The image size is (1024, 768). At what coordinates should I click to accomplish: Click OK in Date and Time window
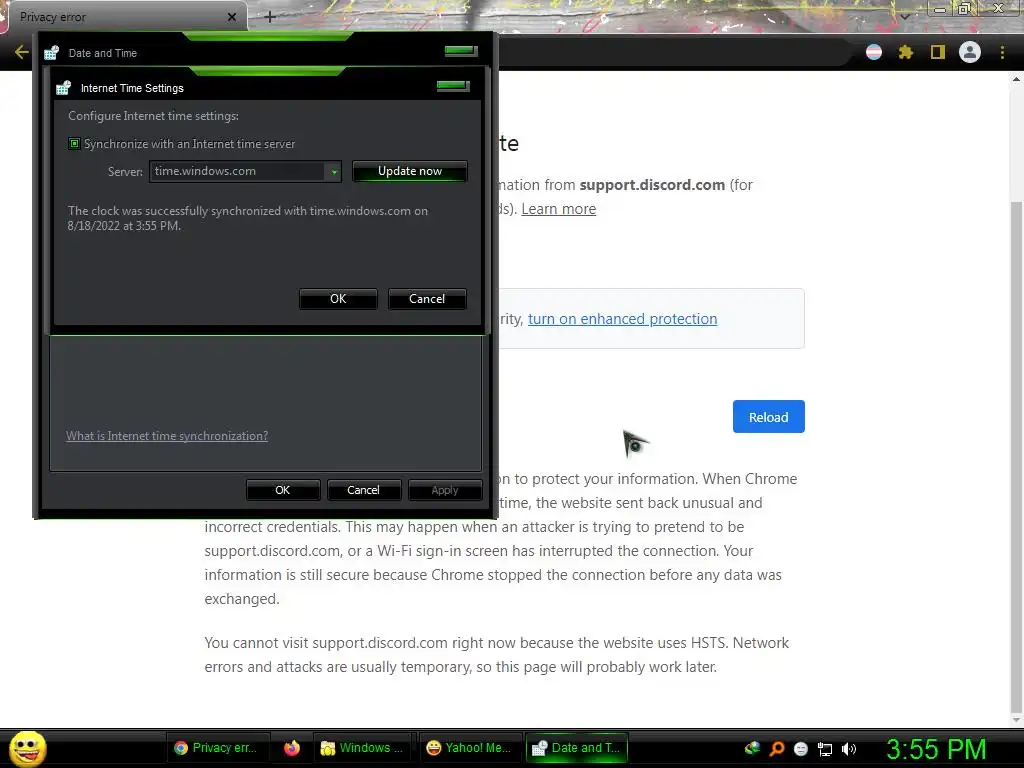[x=282, y=490]
